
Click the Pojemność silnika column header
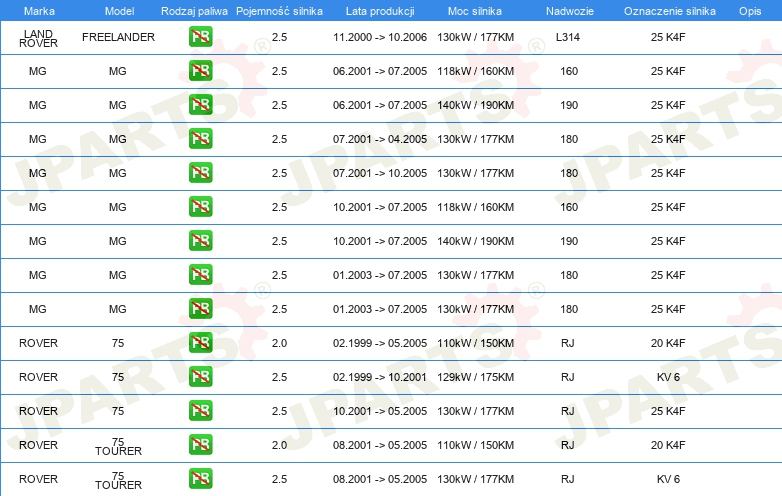[279, 11]
